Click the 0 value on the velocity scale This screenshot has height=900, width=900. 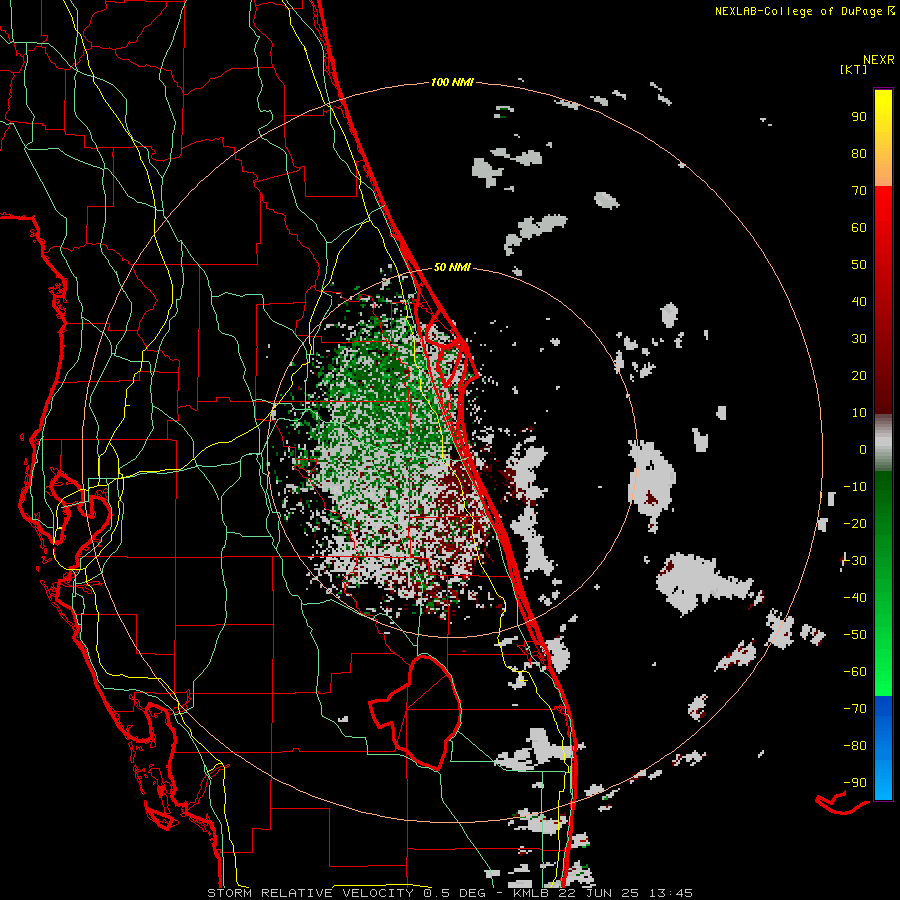click(863, 449)
